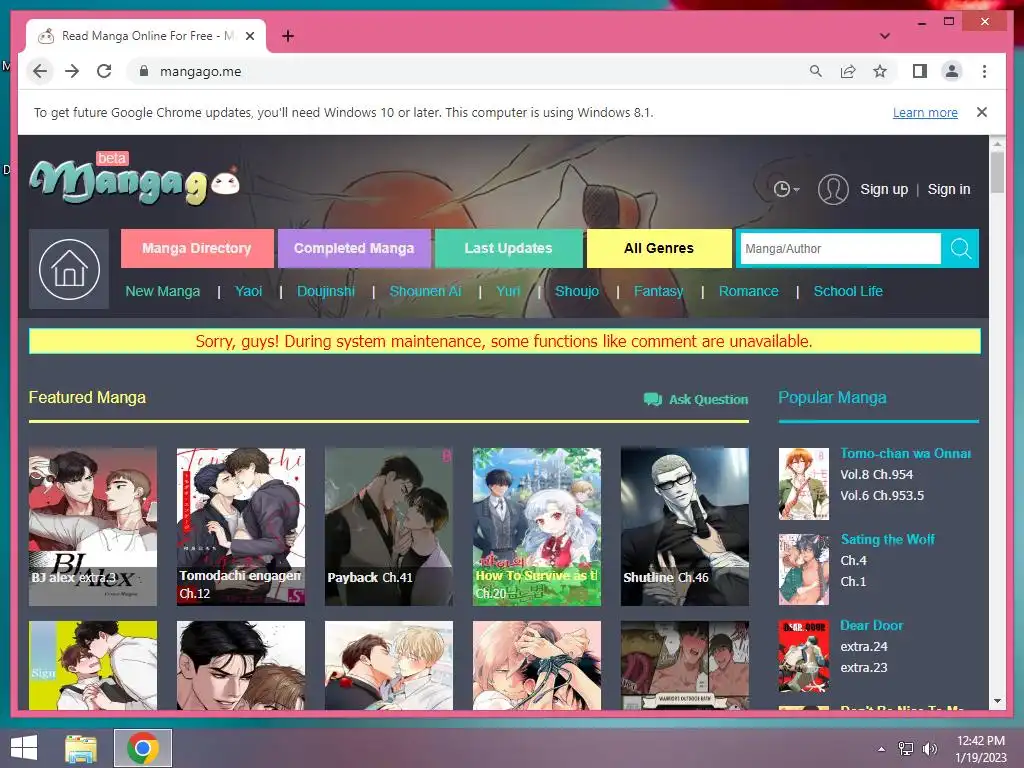Expand the tab search chevron
Viewport: 1024px width, 768px height.
click(x=884, y=36)
